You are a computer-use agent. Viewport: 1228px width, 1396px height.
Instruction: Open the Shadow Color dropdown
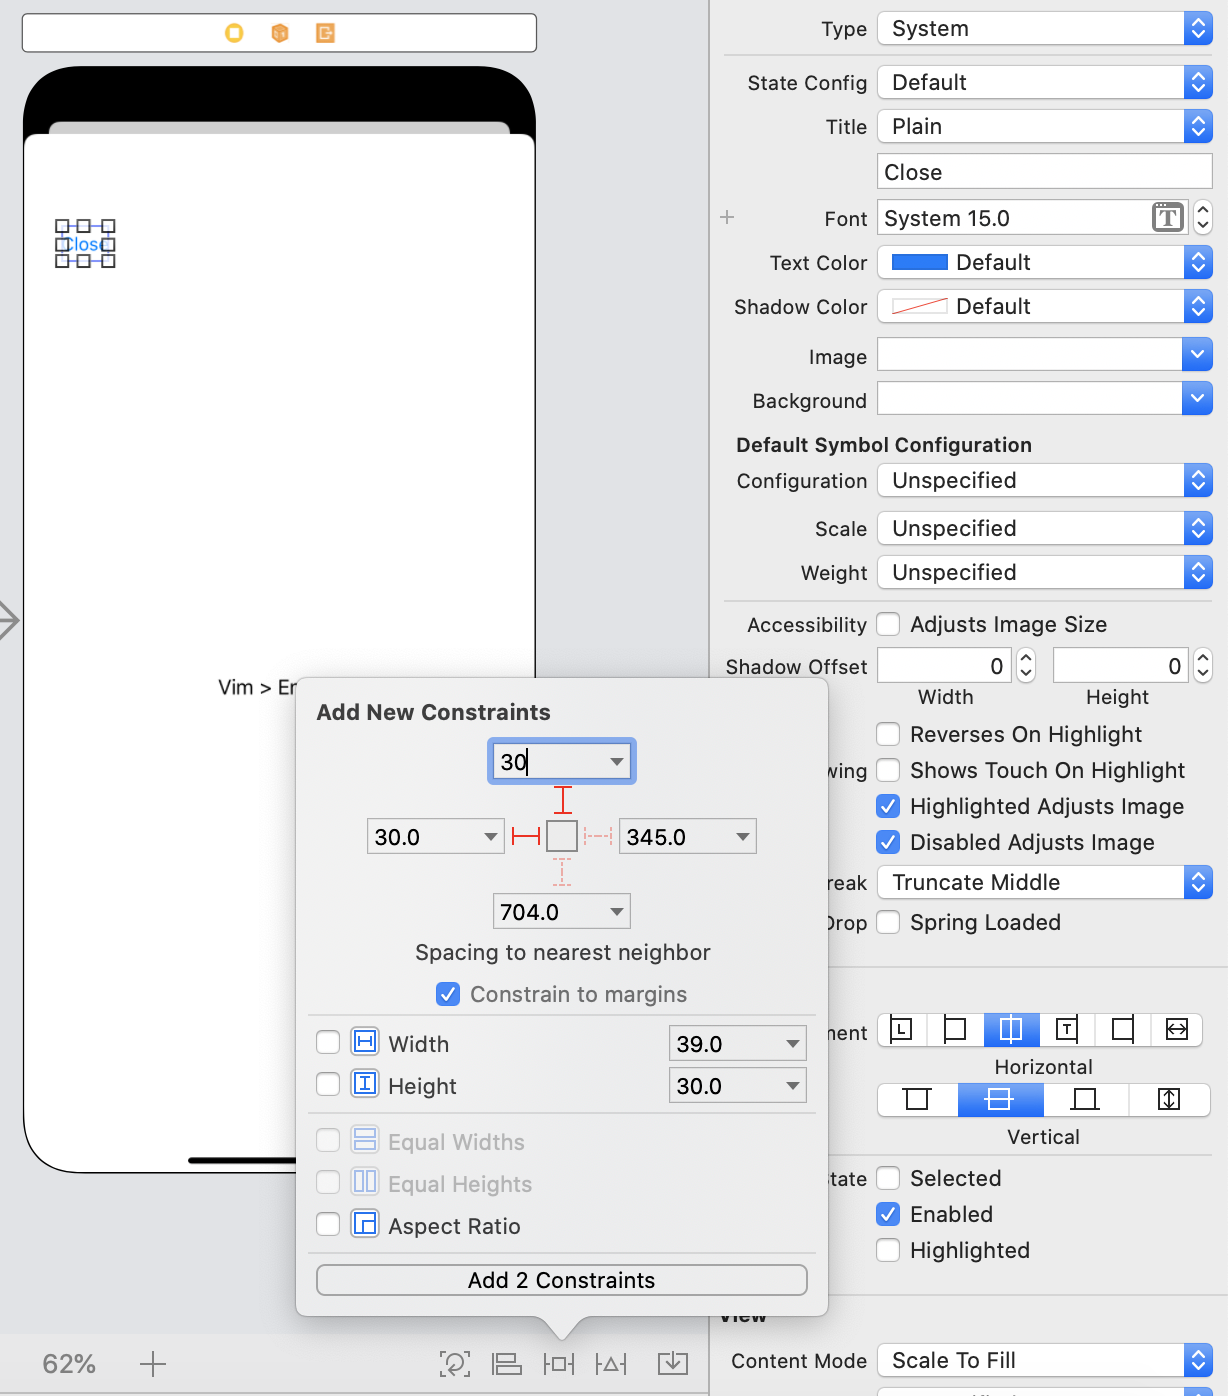1045,306
